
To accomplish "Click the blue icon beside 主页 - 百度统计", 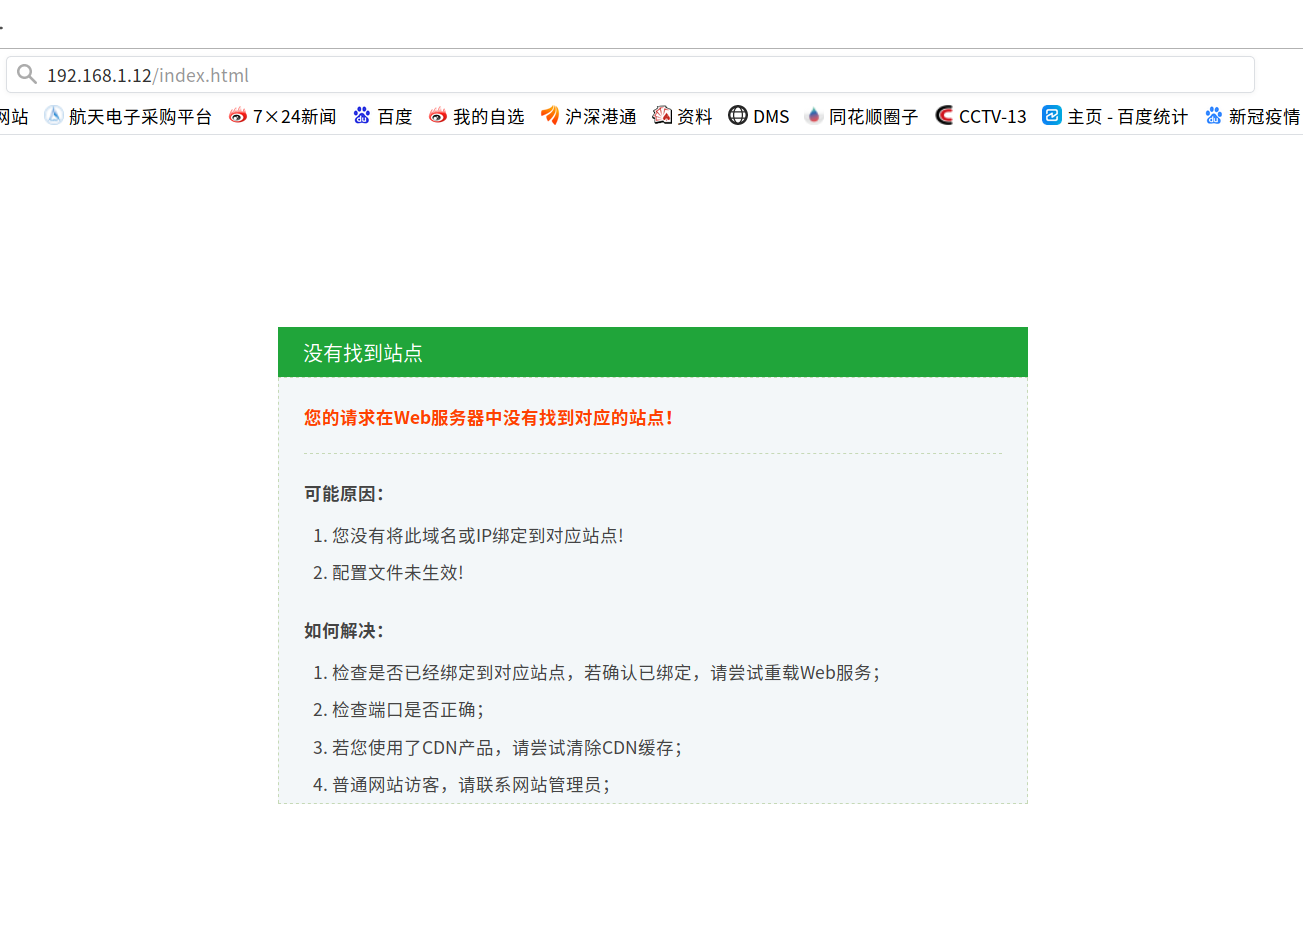I will [x=1052, y=116].
